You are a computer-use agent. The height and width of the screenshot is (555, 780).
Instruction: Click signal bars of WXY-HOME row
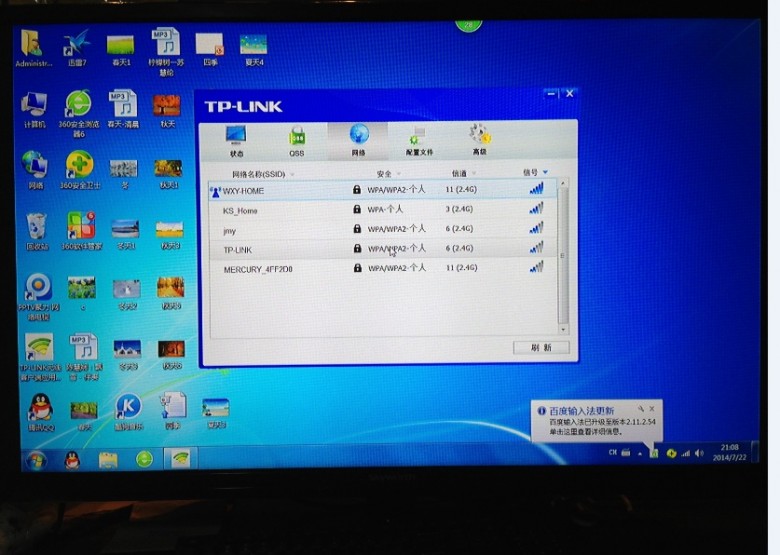536,188
